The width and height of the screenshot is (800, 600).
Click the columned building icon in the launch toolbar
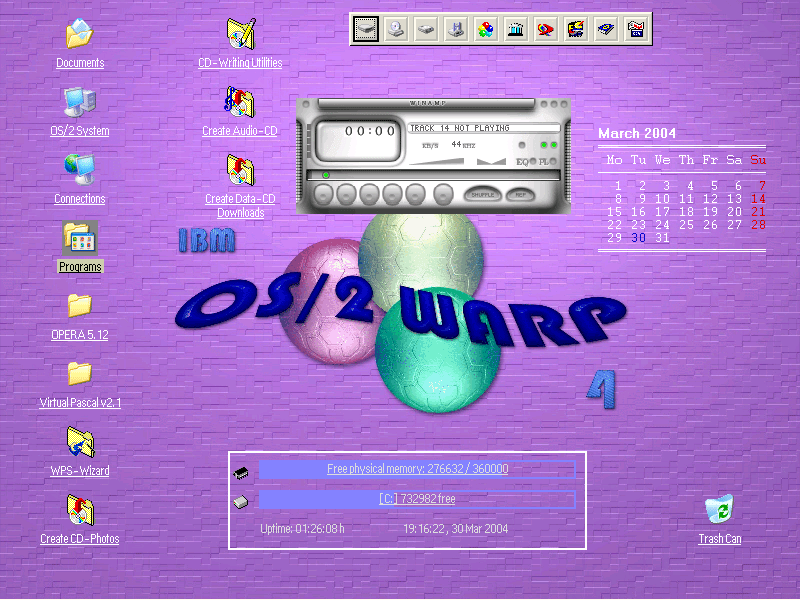(516, 29)
